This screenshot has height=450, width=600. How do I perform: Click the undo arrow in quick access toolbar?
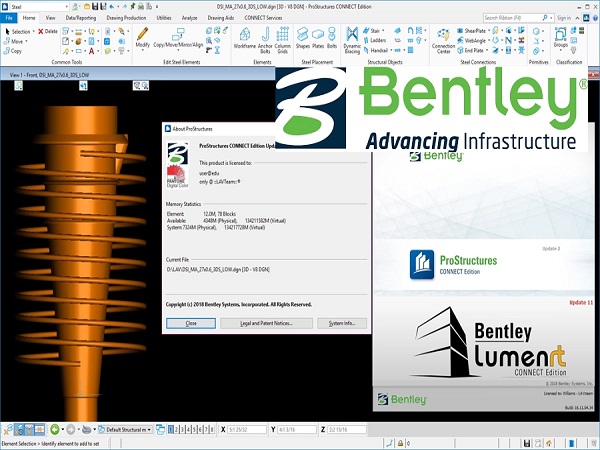pos(111,7)
